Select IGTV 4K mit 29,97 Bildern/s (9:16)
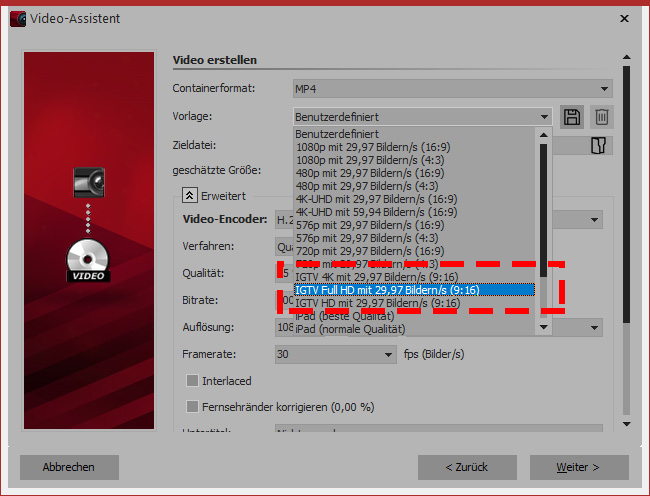The image size is (650, 496). [x=415, y=277]
